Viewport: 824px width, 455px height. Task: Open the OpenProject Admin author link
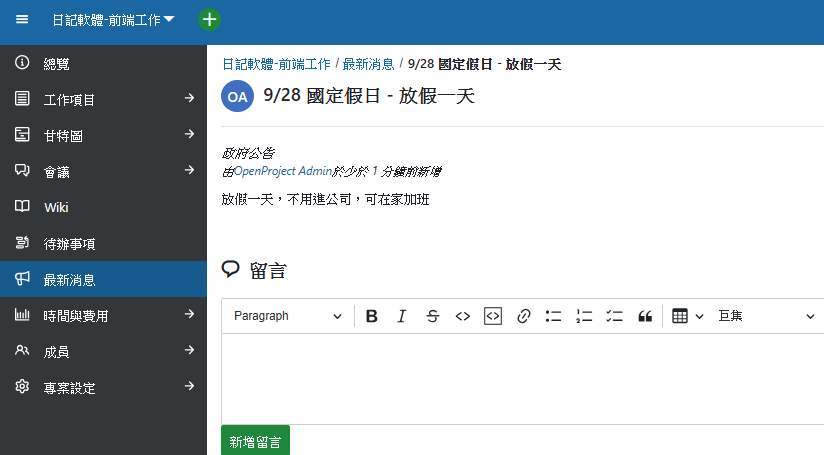(283, 171)
